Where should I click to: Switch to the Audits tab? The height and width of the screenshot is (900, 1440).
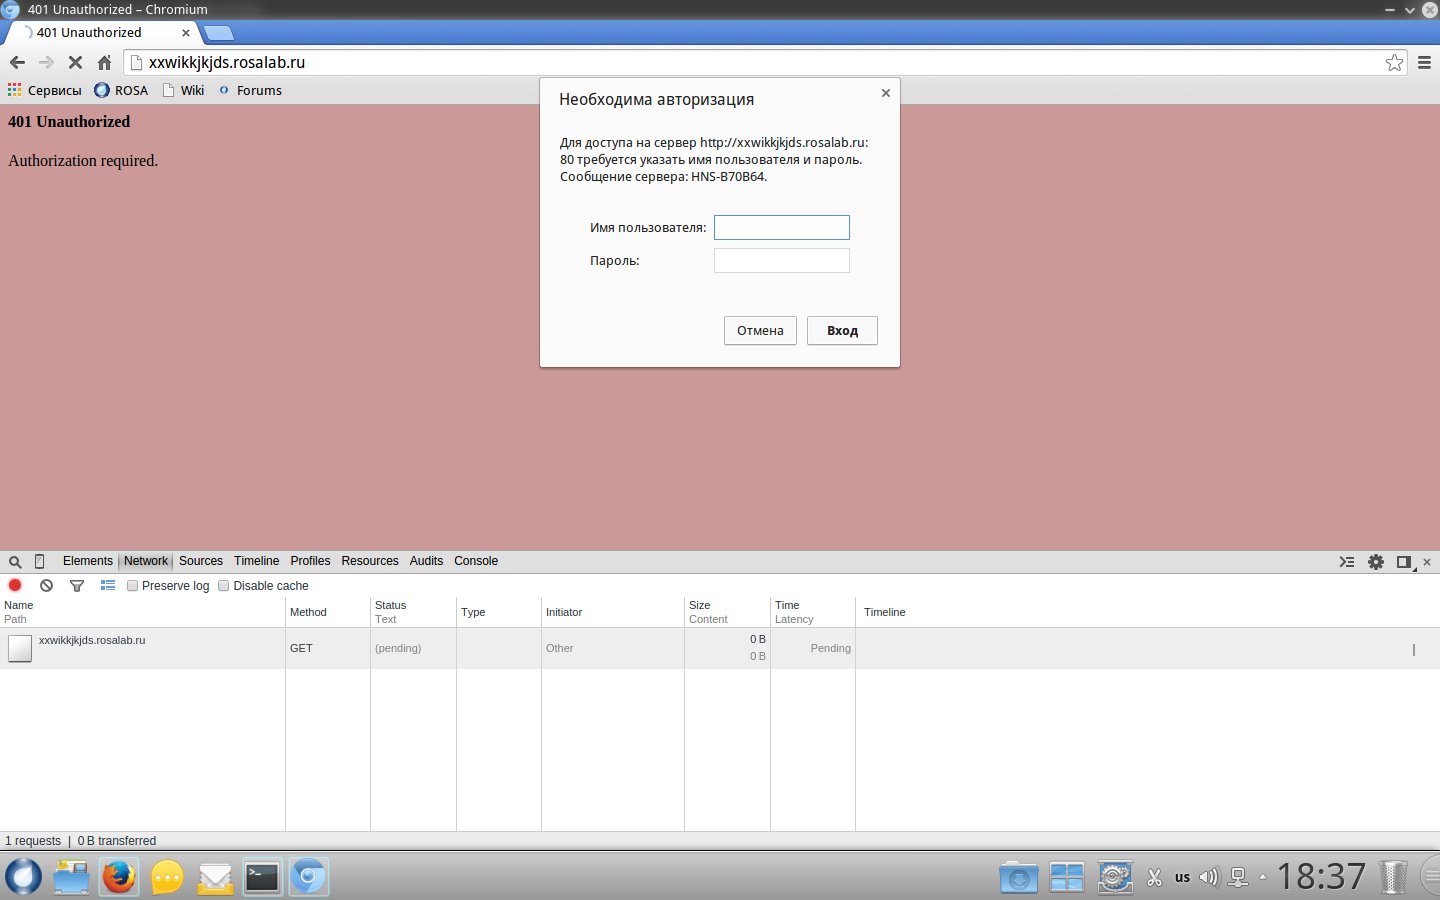(x=426, y=561)
